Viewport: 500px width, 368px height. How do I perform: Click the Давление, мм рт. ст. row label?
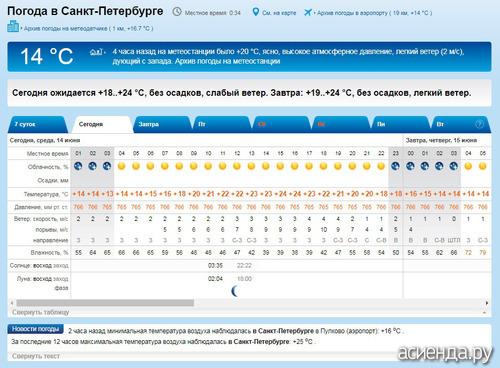[x=41, y=207]
